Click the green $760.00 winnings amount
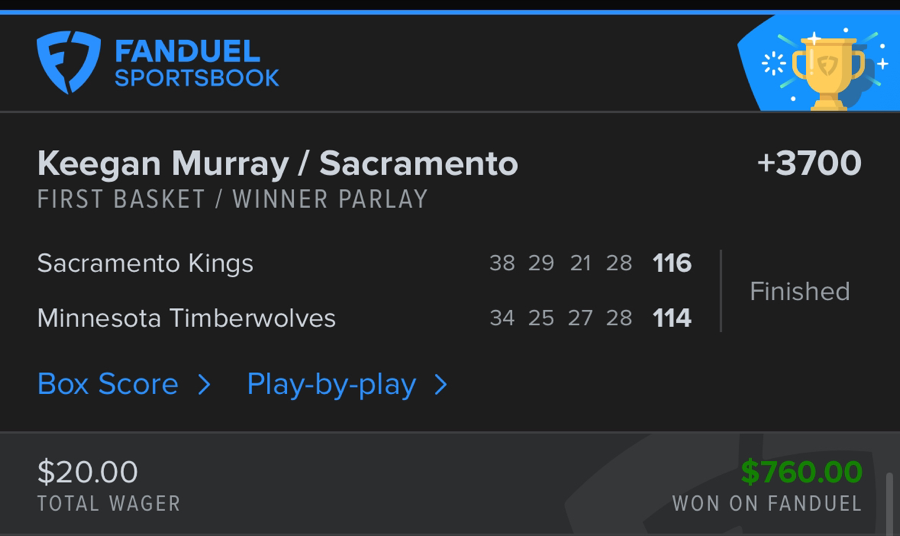This screenshot has width=900, height=536. (801, 472)
